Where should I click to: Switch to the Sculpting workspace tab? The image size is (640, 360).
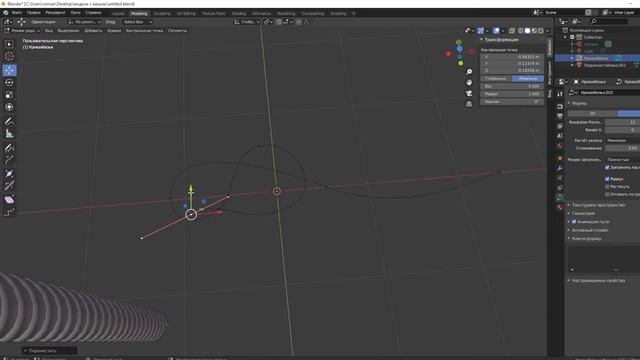[x=162, y=13]
